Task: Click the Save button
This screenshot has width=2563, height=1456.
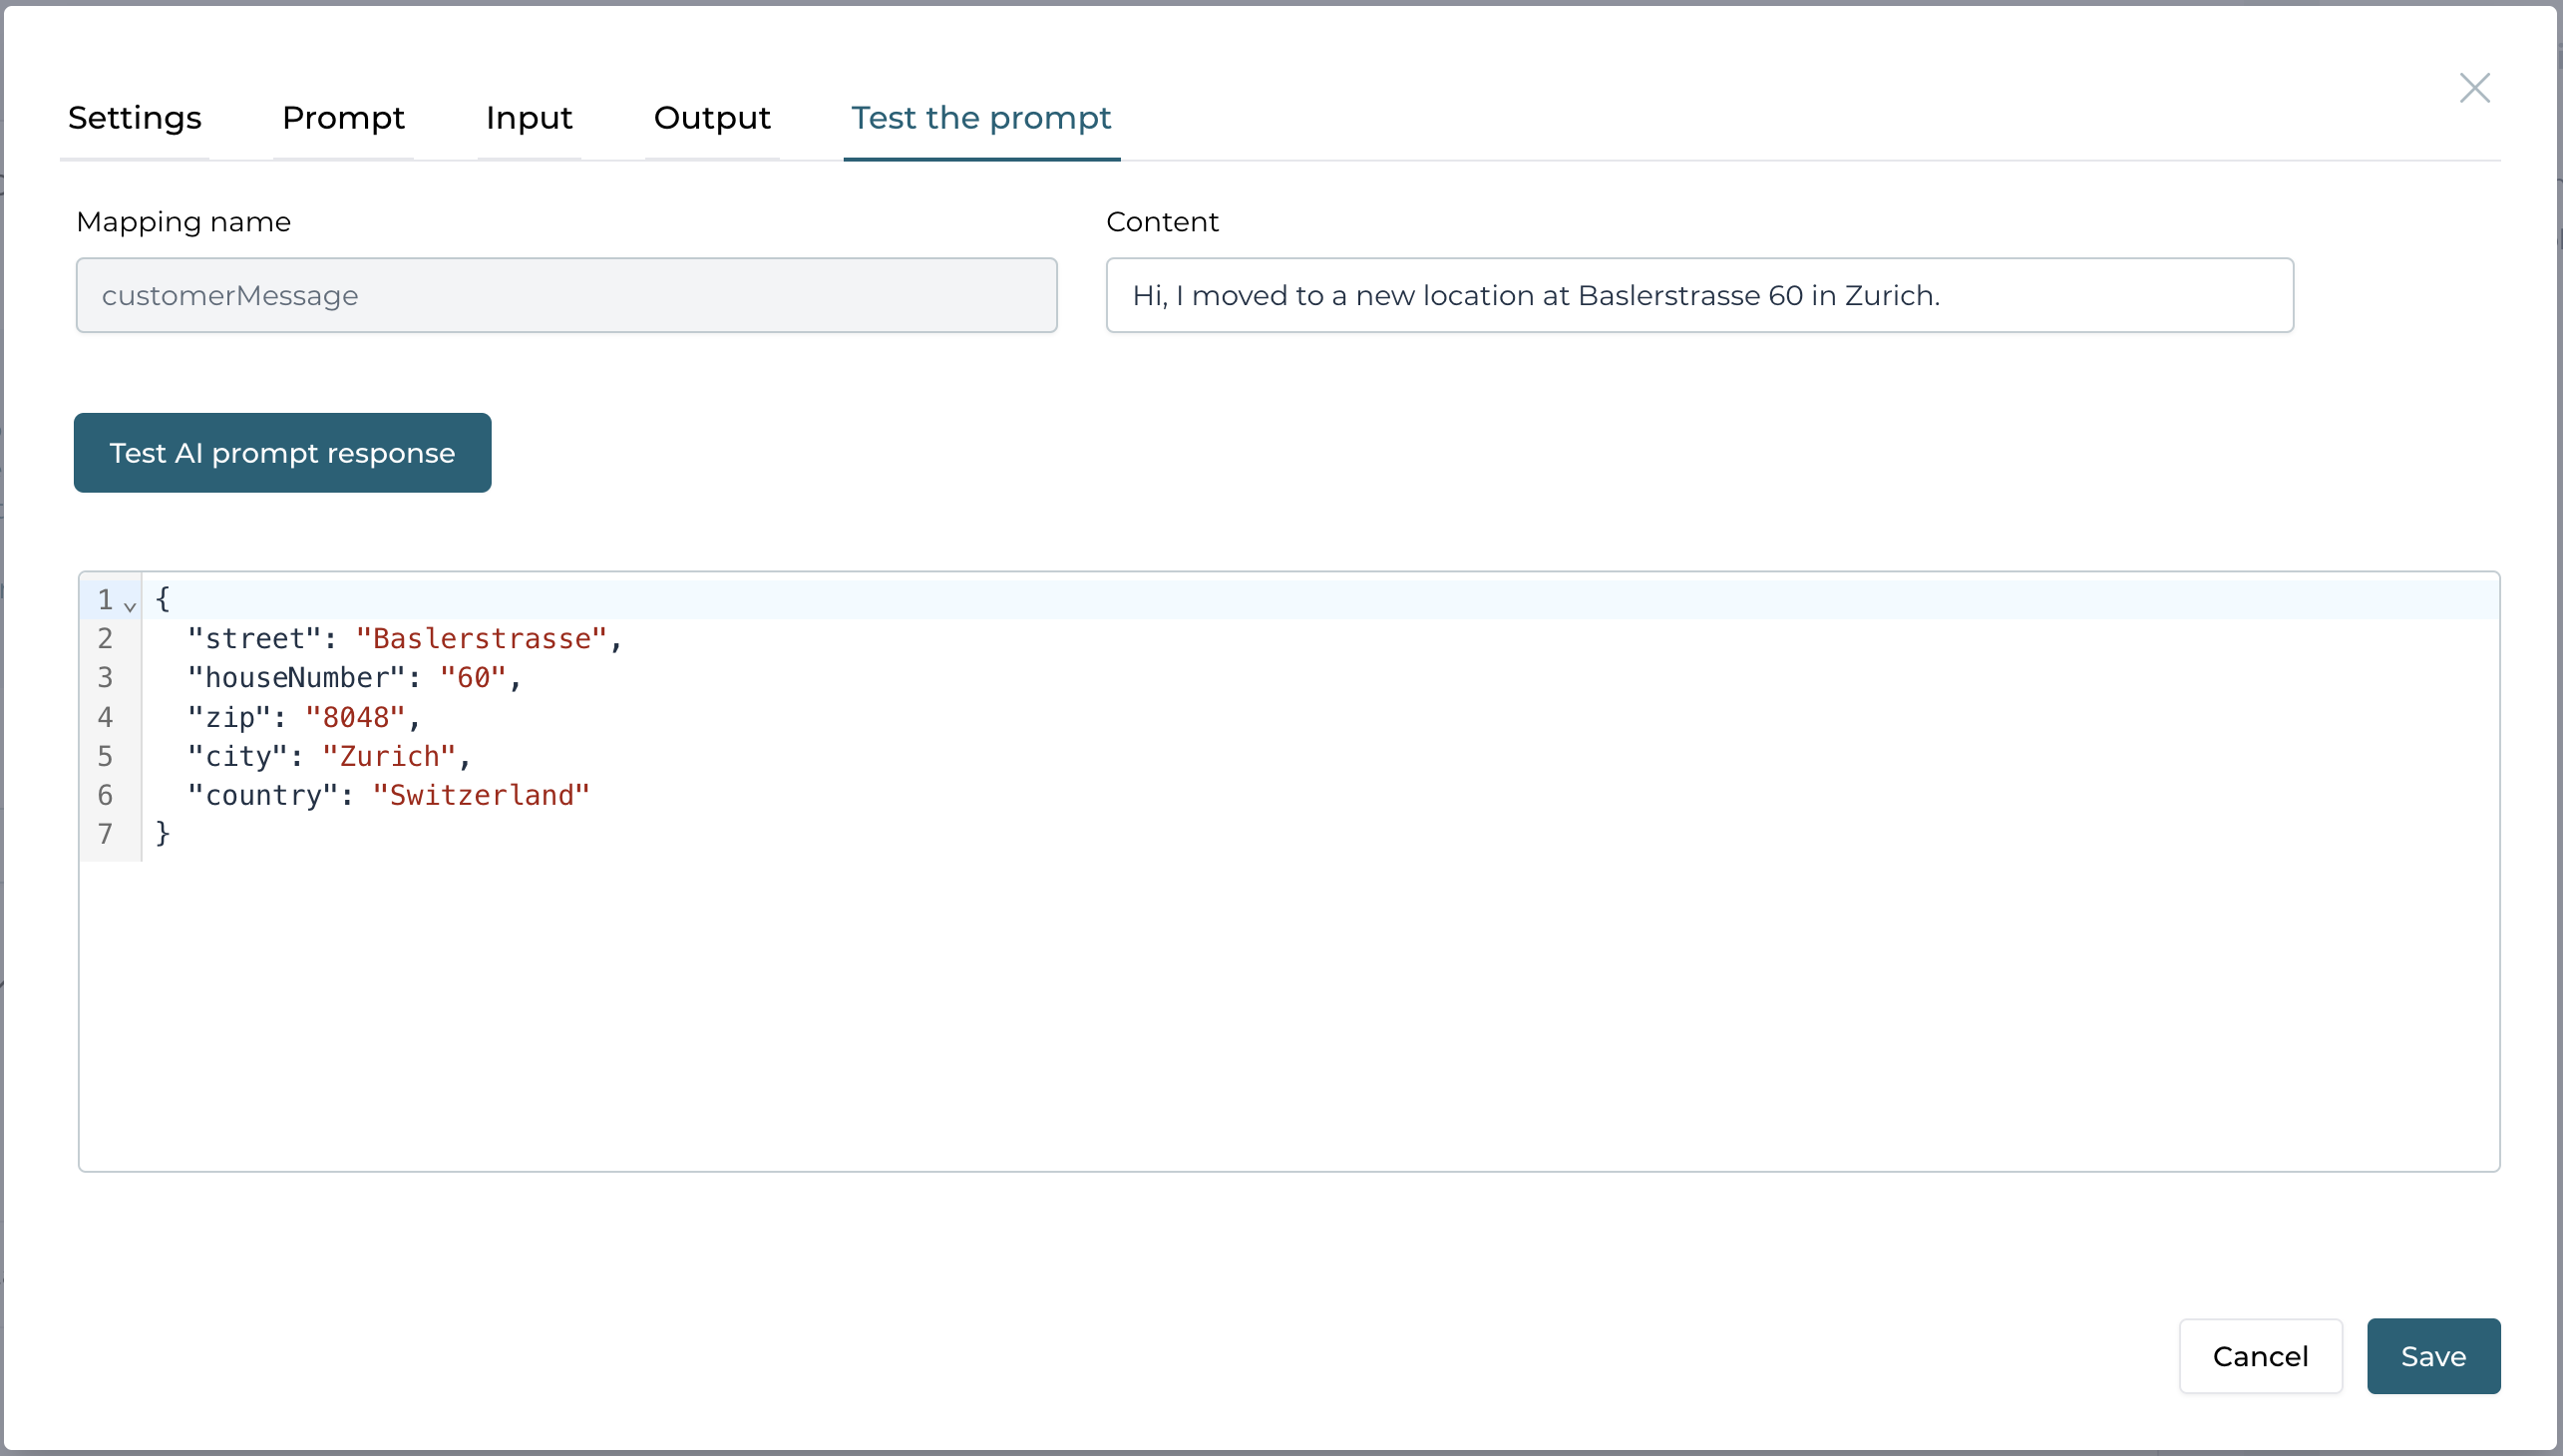Action: tap(2432, 1354)
